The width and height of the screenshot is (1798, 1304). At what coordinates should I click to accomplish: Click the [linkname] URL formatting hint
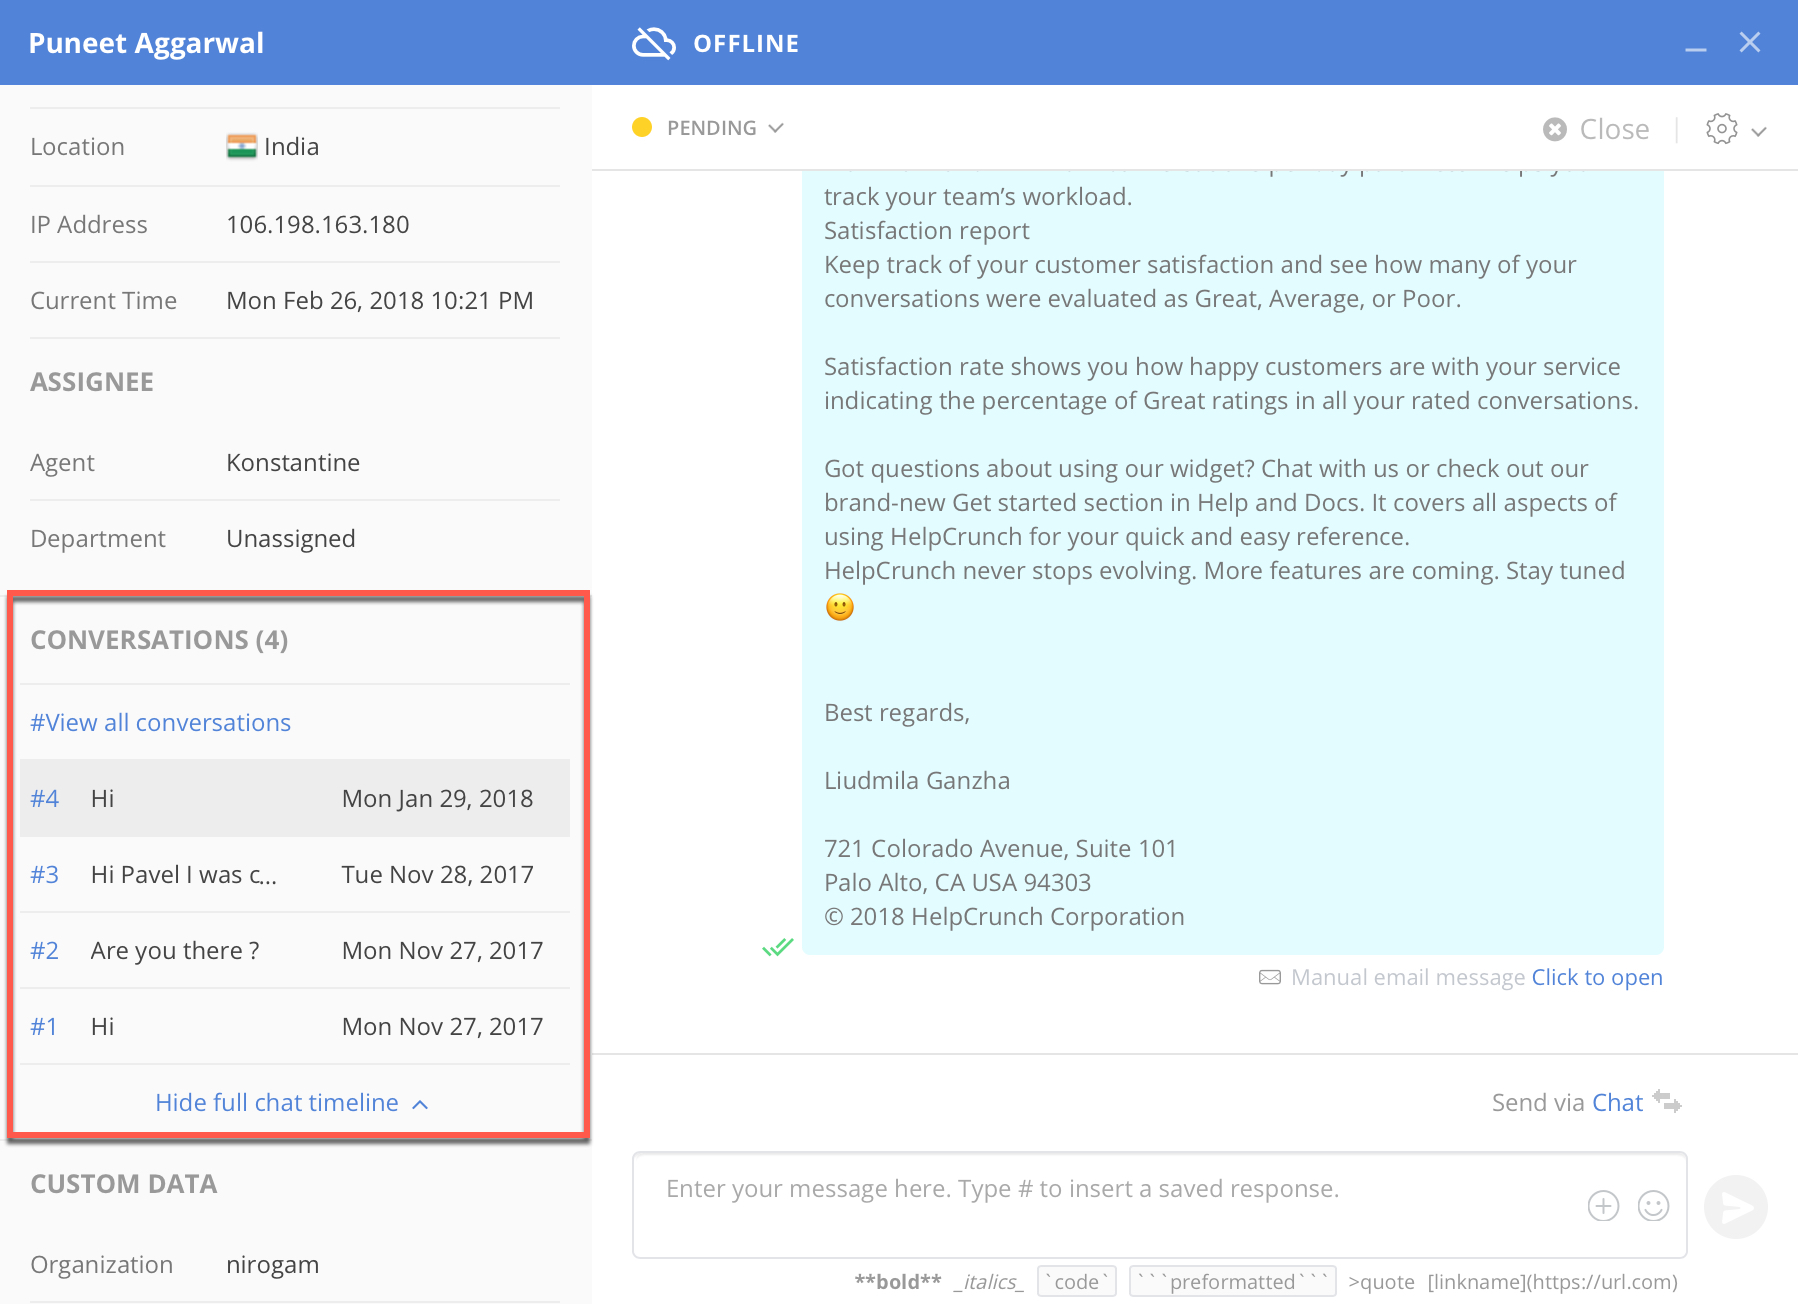1552,1281
